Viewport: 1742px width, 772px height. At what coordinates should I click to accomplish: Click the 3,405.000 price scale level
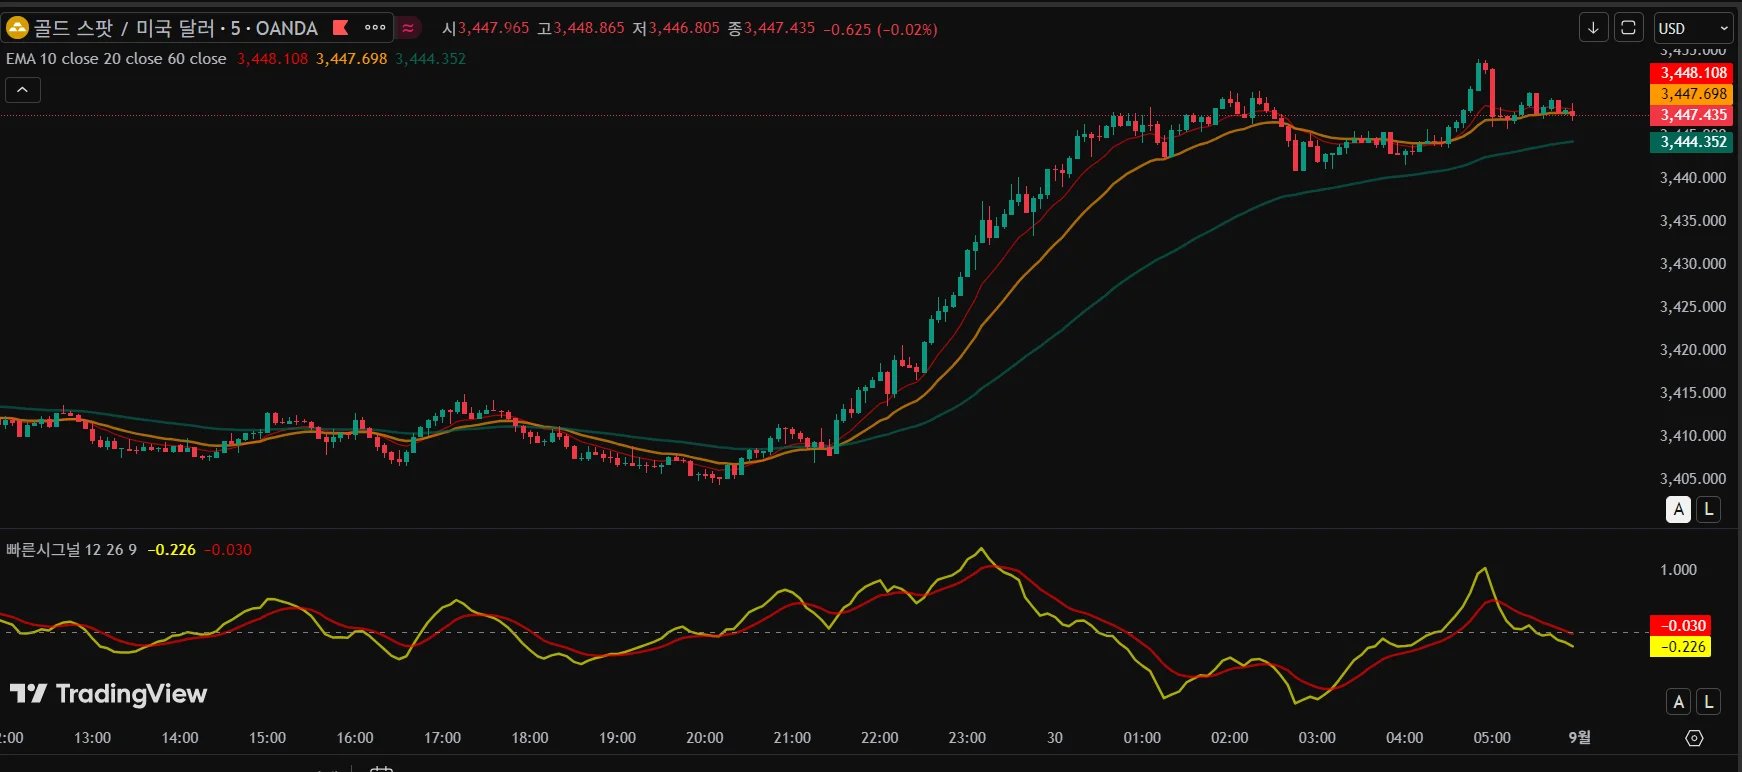[x=1693, y=479]
